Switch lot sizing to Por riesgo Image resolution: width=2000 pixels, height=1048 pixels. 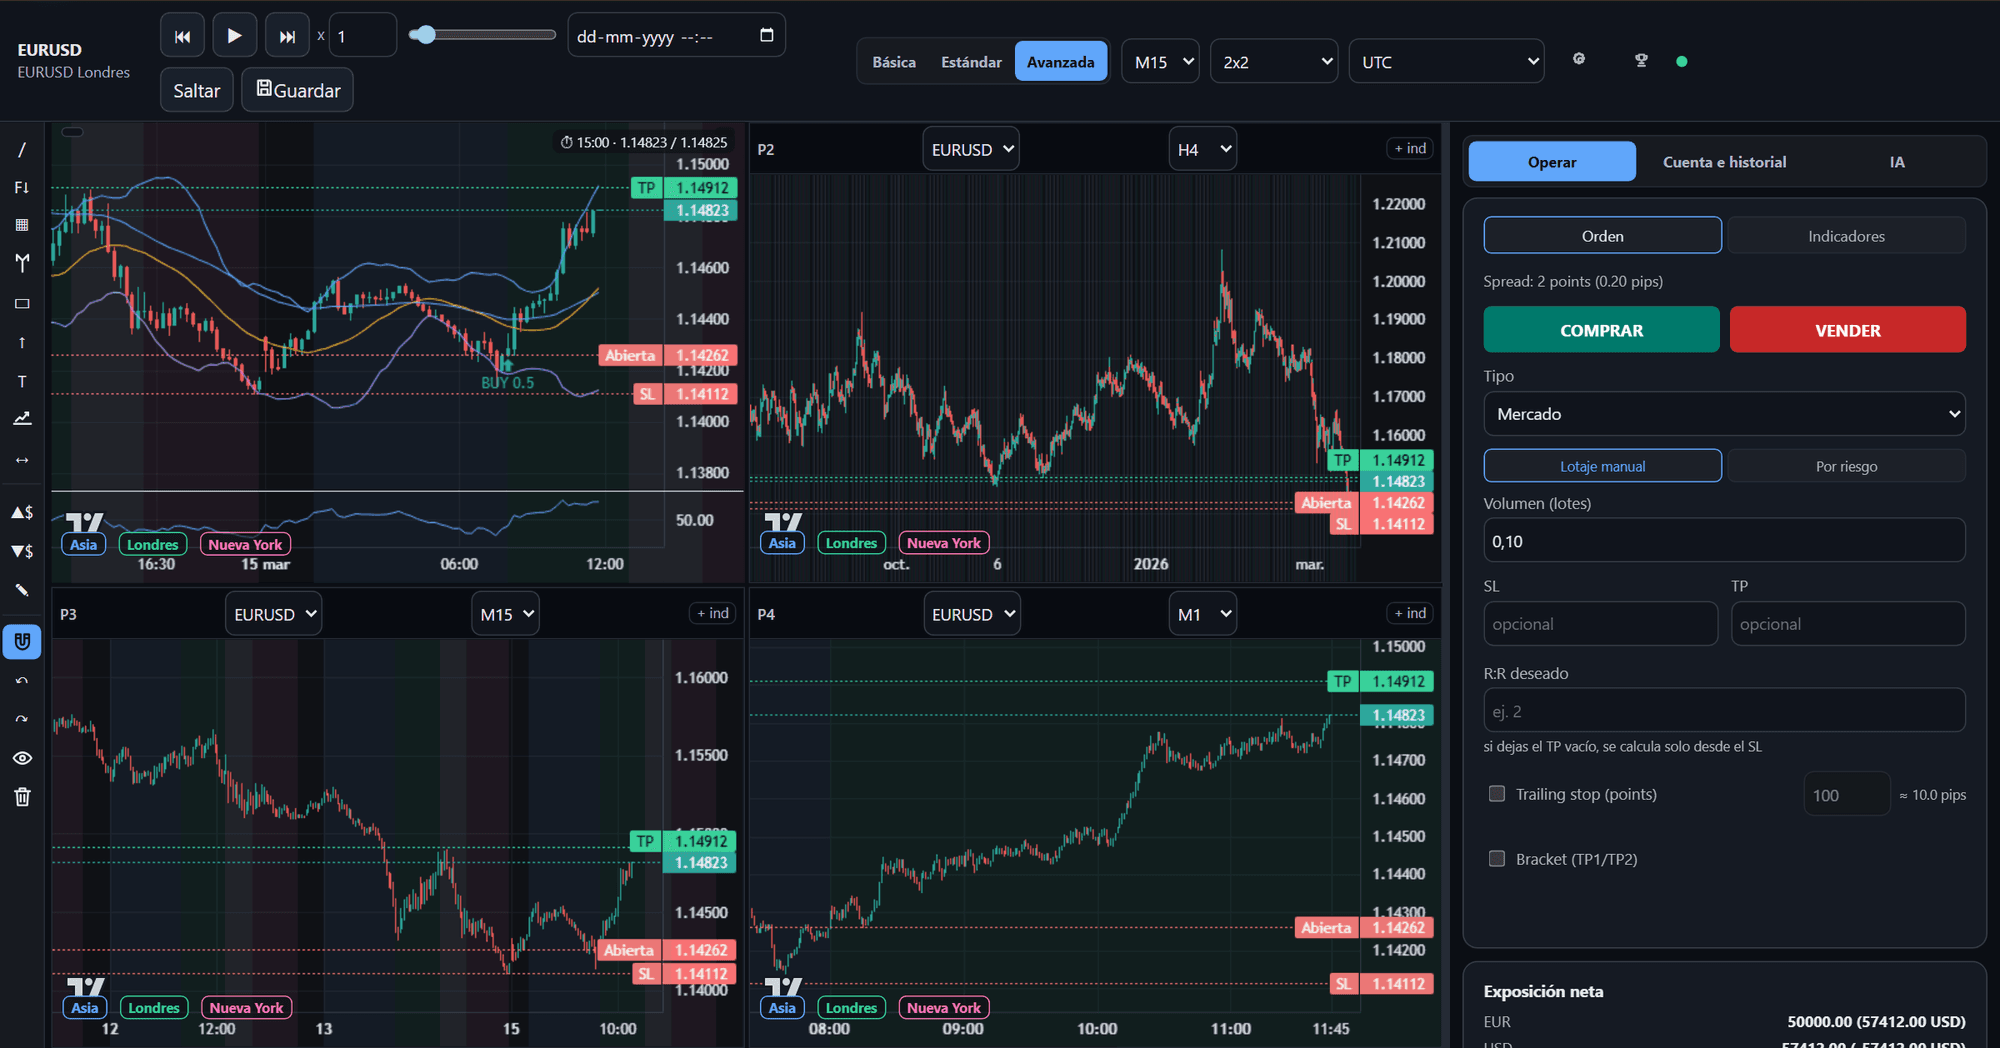click(1846, 466)
